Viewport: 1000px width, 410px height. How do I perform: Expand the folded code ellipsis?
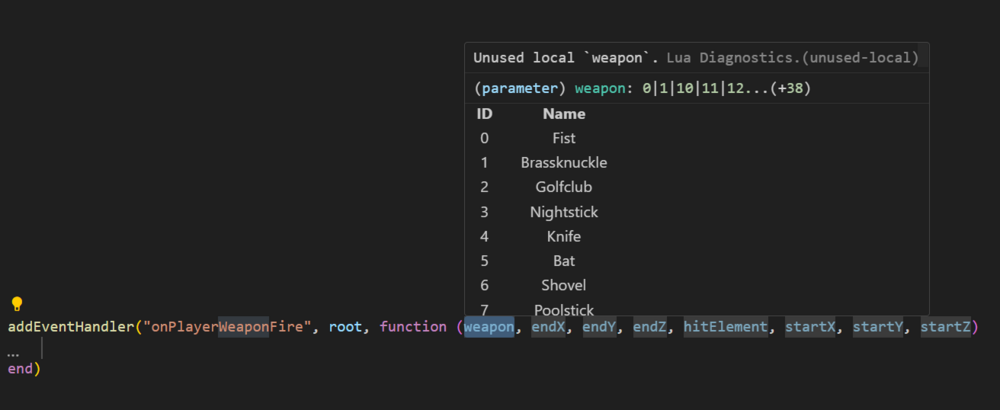(x=13, y=353)
